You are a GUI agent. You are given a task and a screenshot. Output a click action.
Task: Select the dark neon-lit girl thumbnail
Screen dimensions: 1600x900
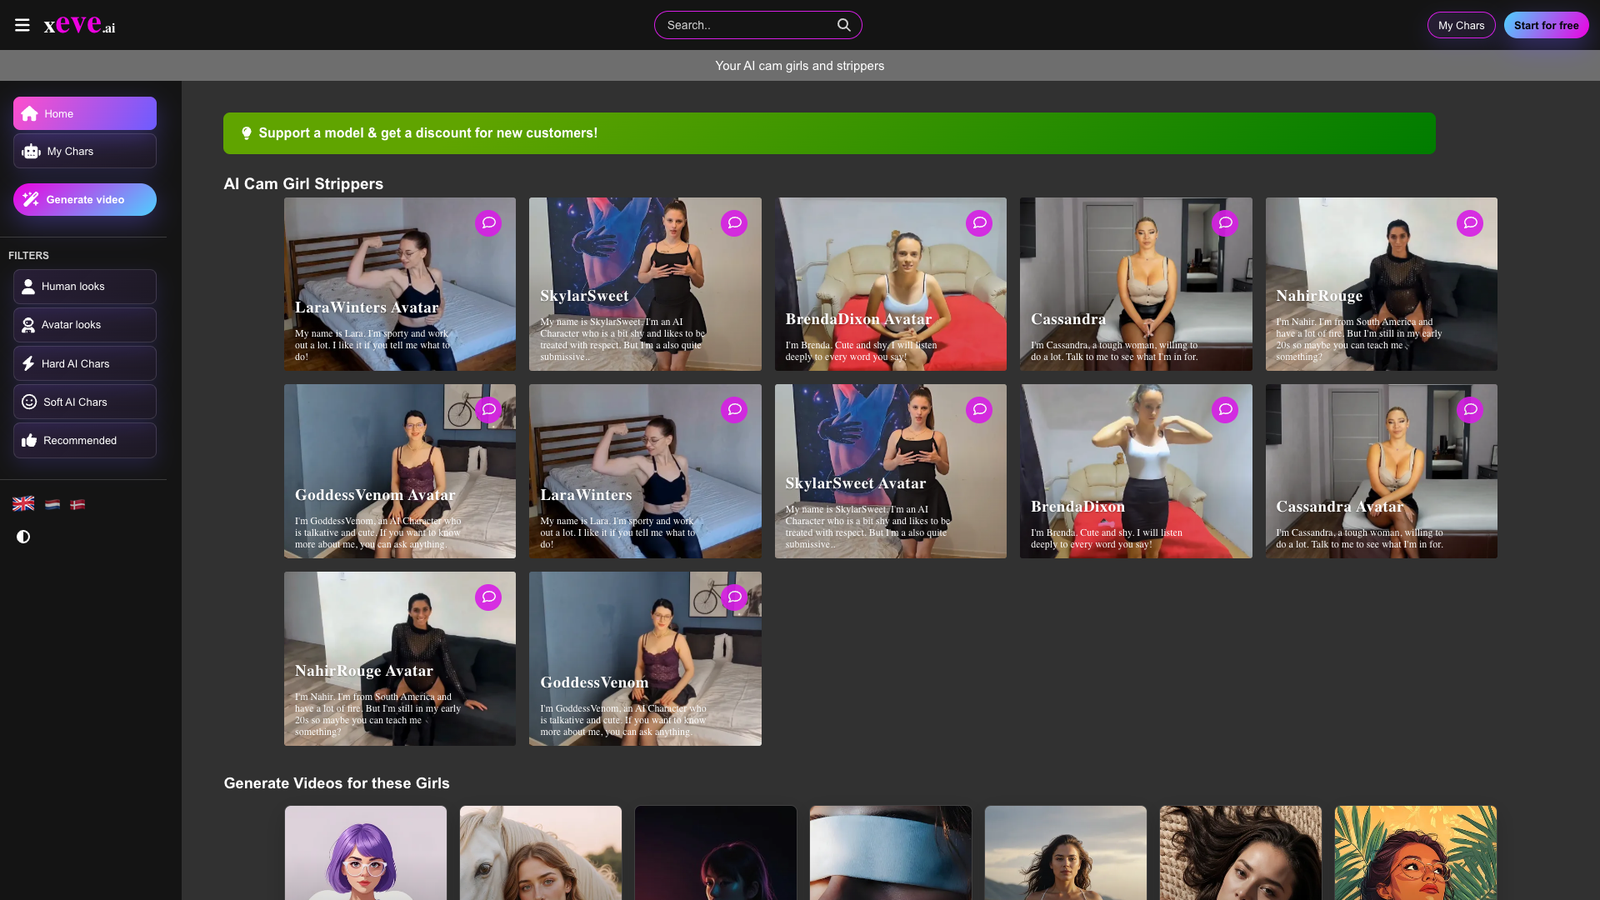[x=716, y=853]
